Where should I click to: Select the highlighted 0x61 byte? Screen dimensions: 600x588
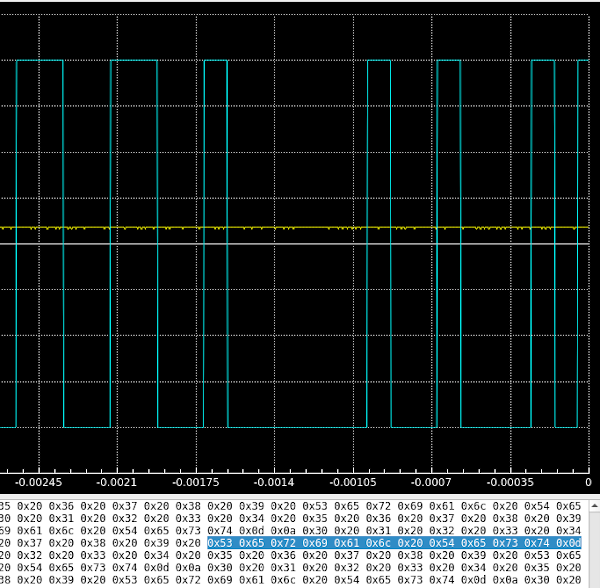347,543
